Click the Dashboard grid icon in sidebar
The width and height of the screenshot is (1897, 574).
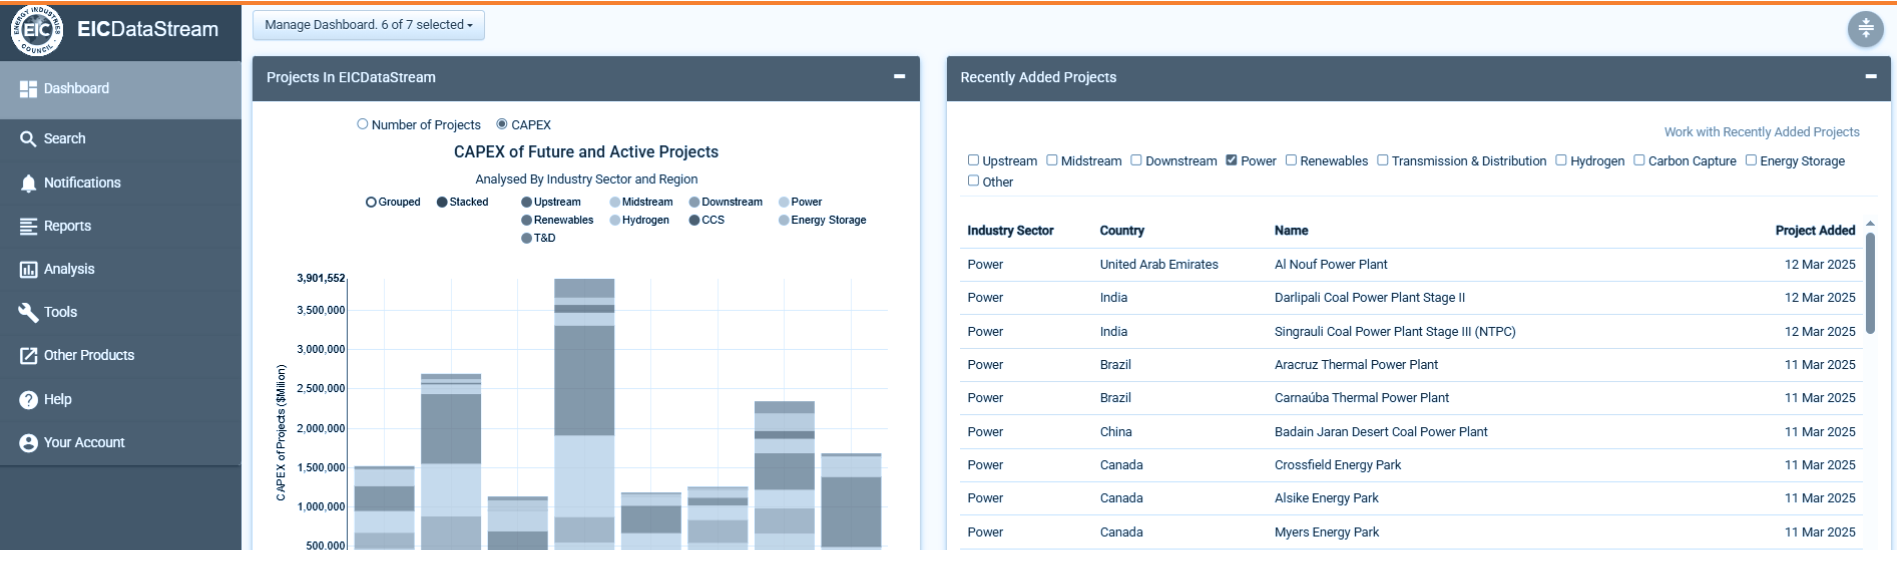click(28, 89)
